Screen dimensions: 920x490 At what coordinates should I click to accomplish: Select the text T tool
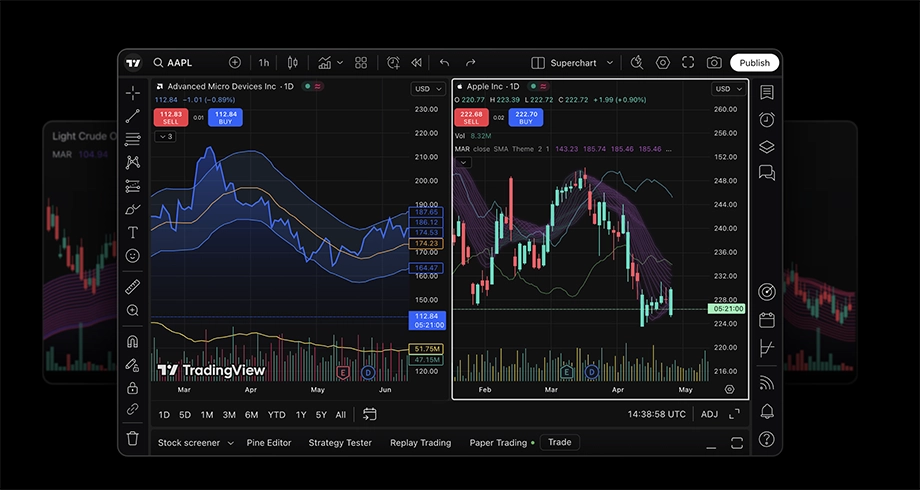coord(133,233)
